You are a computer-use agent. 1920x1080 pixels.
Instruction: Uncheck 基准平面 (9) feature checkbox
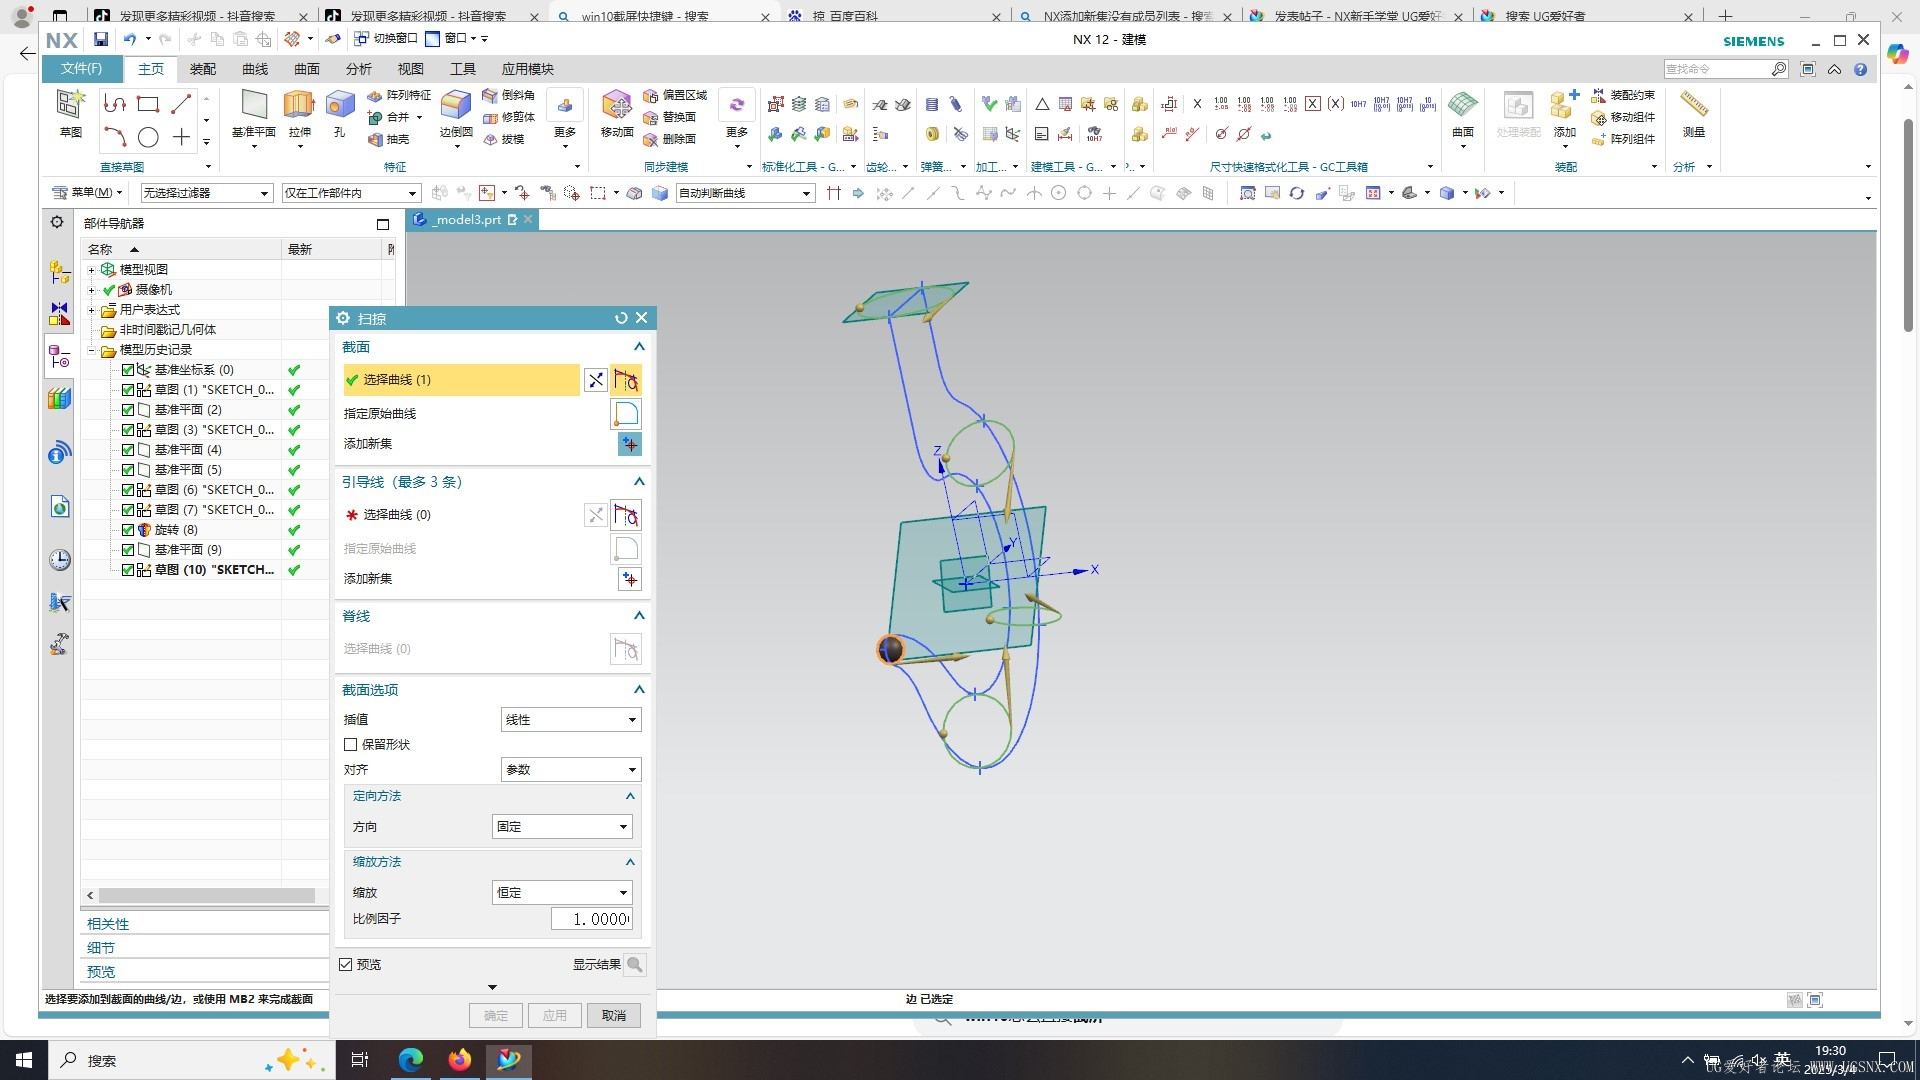[x=128, y=550]
